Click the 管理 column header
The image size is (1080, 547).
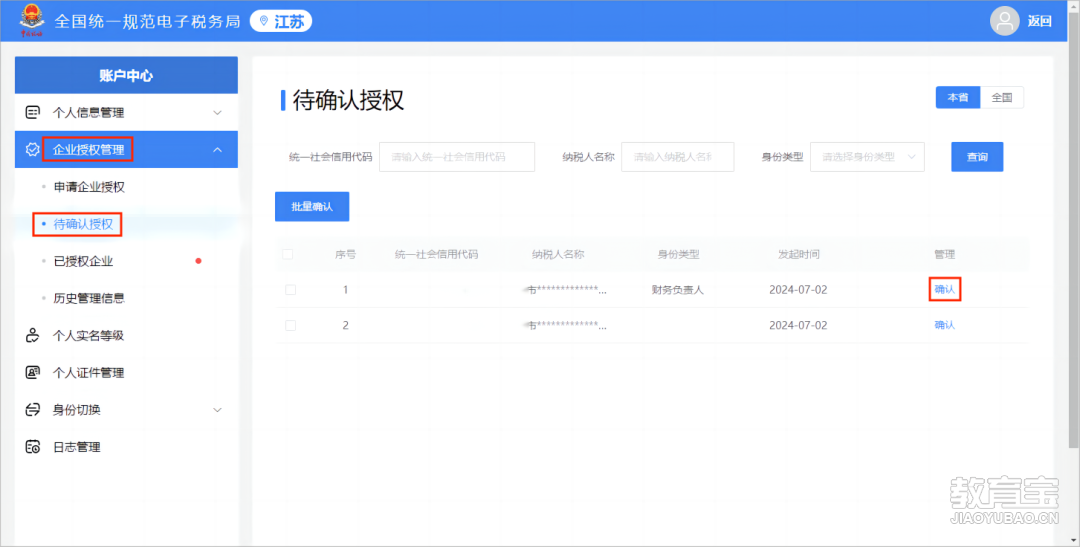click(x=944, y=254)
